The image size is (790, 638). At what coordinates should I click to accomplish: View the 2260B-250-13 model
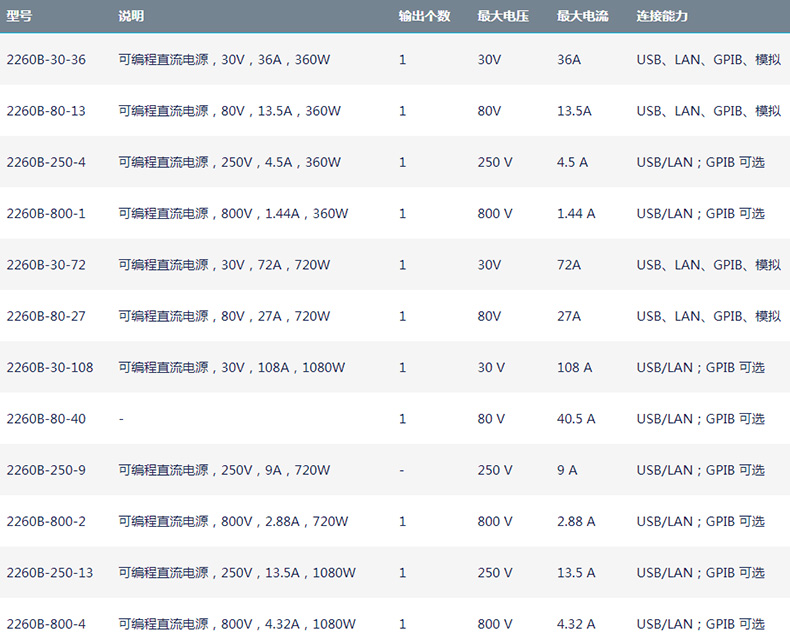(50, 573)
